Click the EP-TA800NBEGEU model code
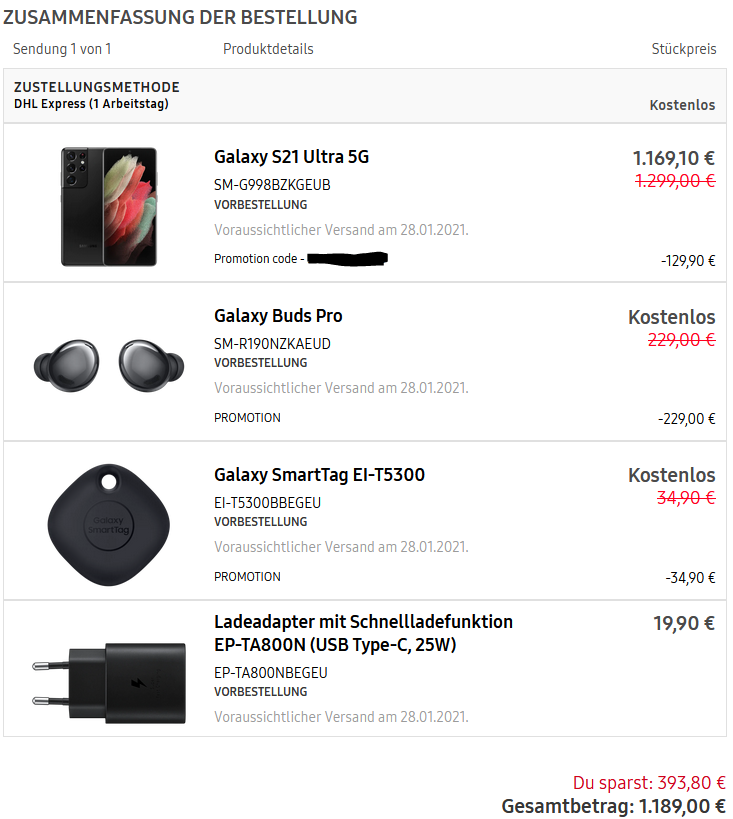Screen dimensions: 733x819 tap(271, 673)
